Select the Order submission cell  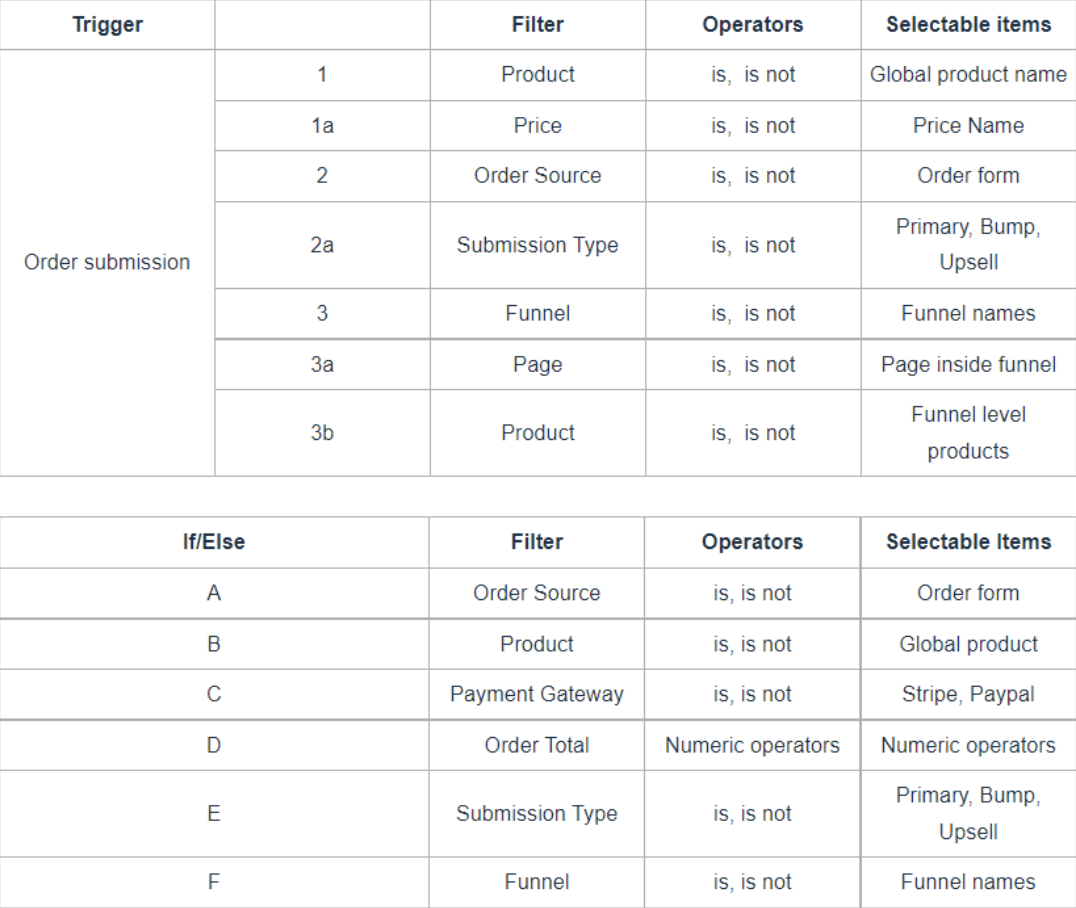(x=107, y=263)
